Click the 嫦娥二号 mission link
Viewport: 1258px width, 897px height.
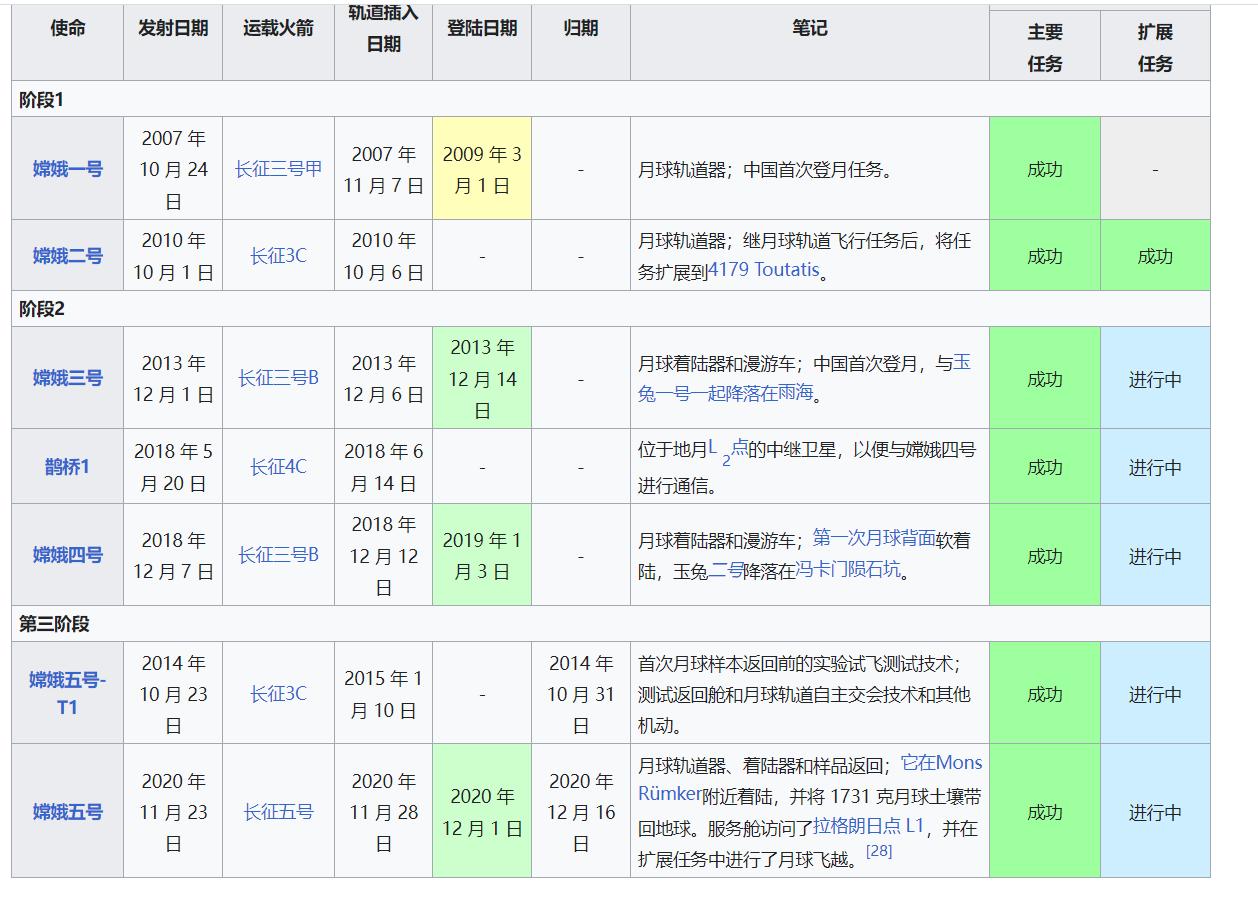[x=67, y=256]
